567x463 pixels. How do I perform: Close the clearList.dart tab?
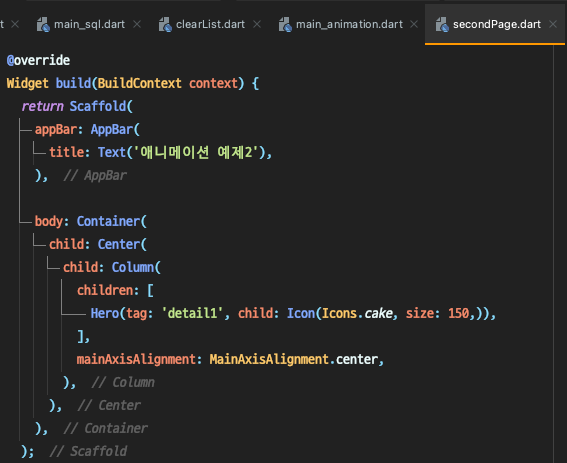coord(257,24)
